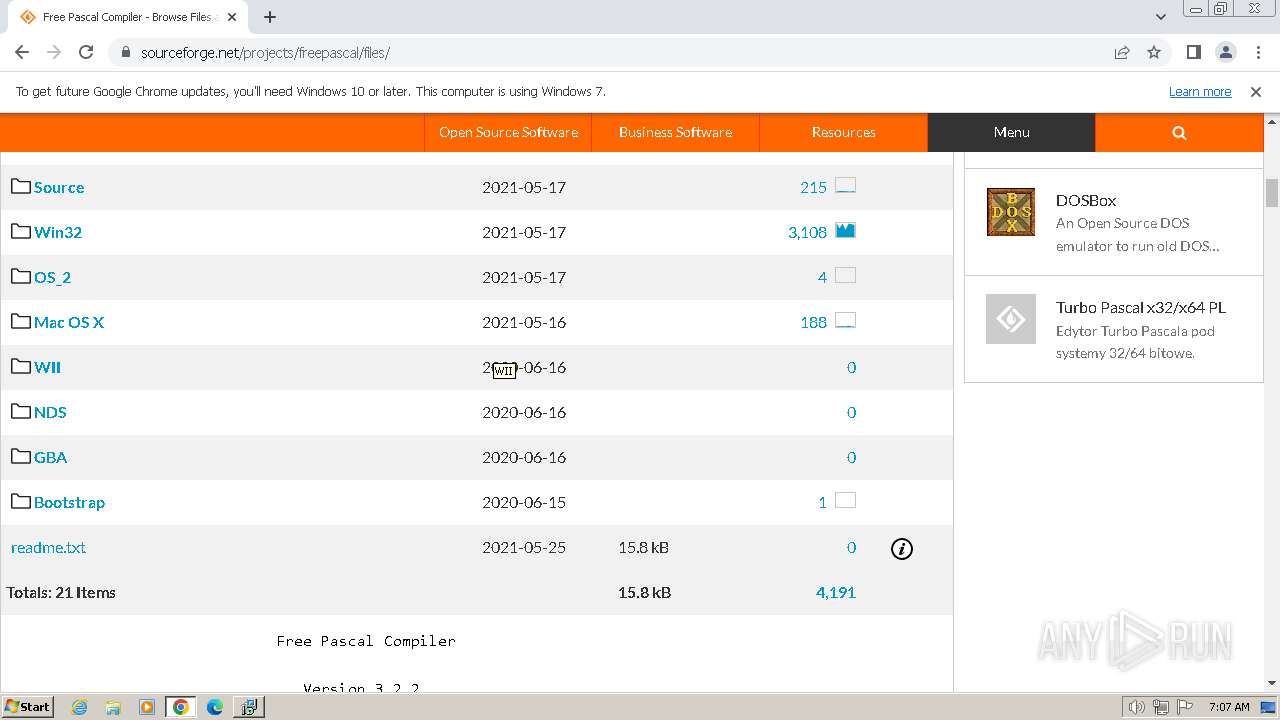1280x720 pixels.
Task: Click the 4,191 total downloads count
Action: point(836,592)
